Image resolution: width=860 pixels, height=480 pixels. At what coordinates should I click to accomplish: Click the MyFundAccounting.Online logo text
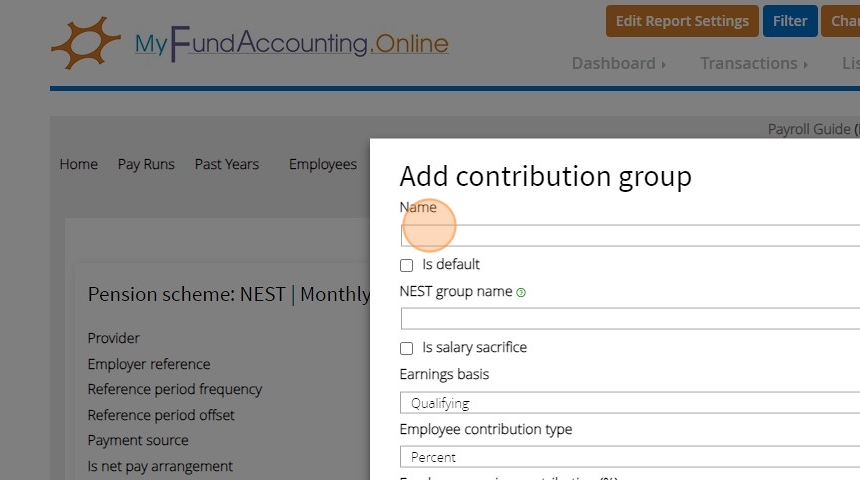[x=291, y=44]
